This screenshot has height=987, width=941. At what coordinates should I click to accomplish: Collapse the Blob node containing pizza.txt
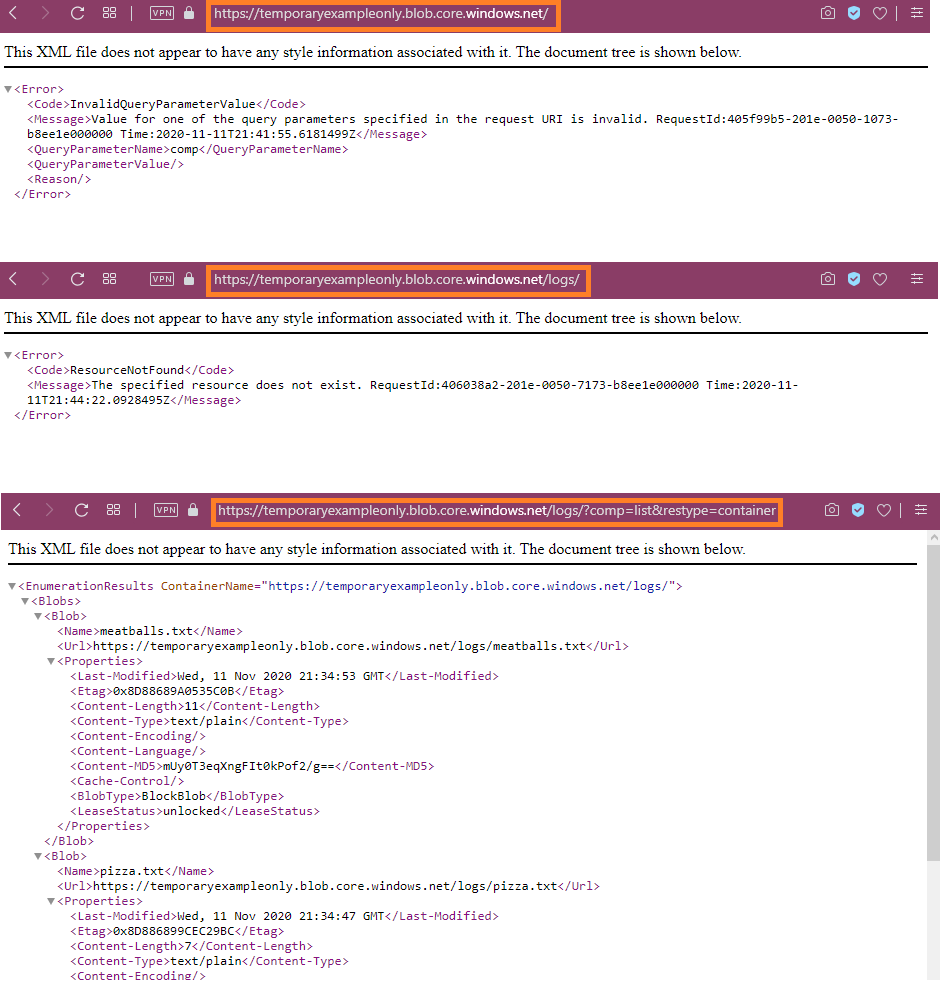point(38,856)
